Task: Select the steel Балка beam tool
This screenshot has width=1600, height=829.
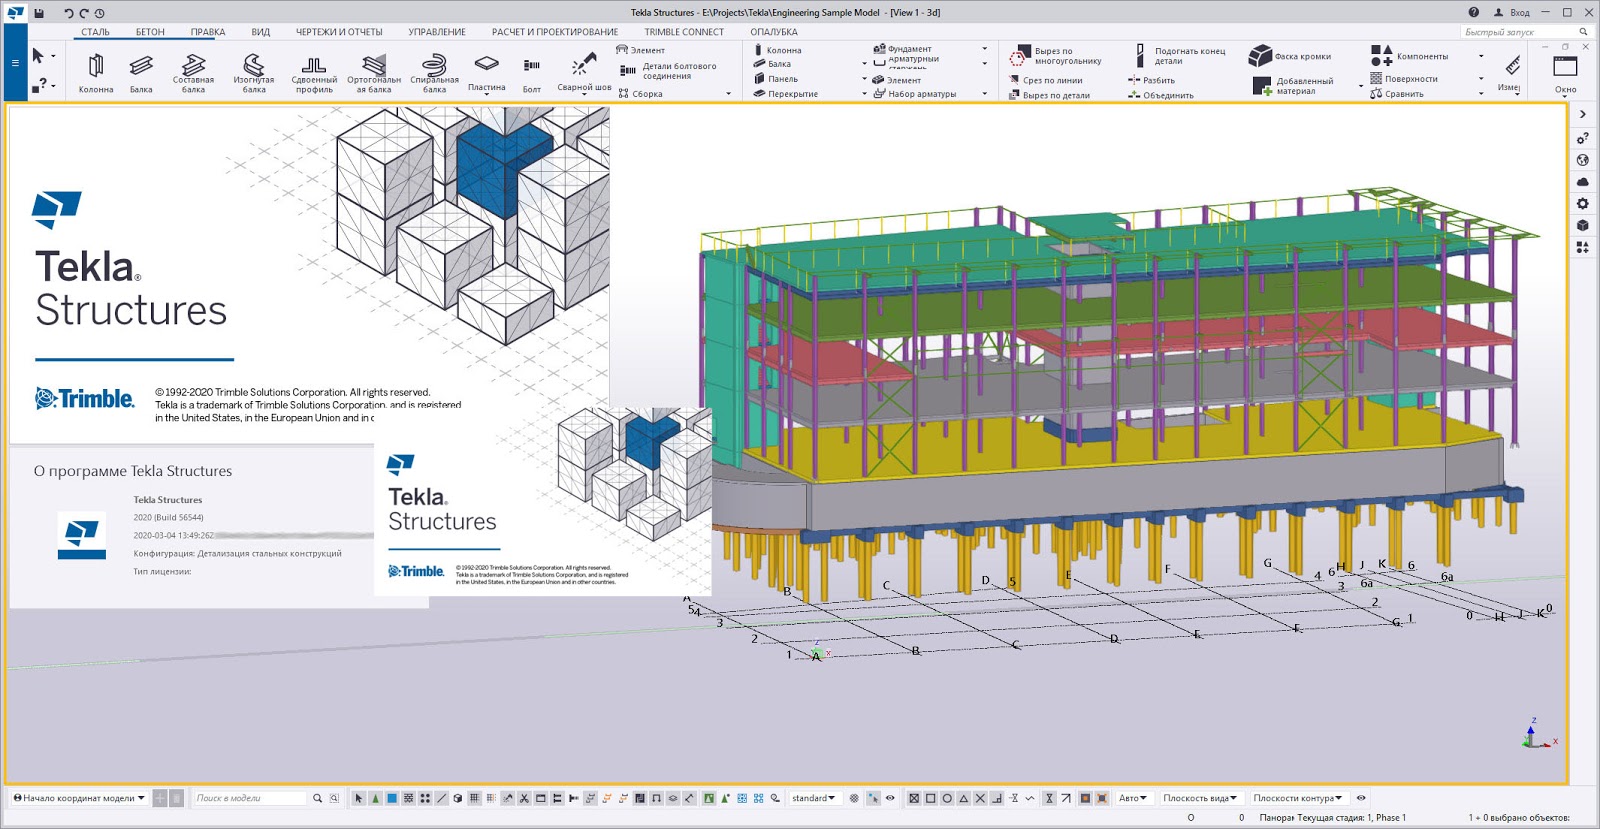Action: (x=141, y=73)
